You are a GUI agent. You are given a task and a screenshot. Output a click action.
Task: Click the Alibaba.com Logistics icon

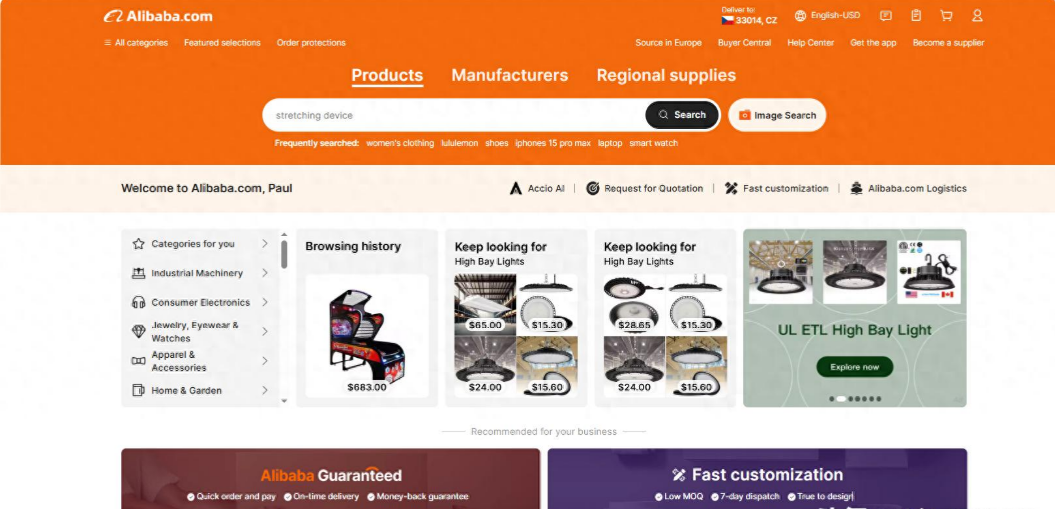click(857, 188)
